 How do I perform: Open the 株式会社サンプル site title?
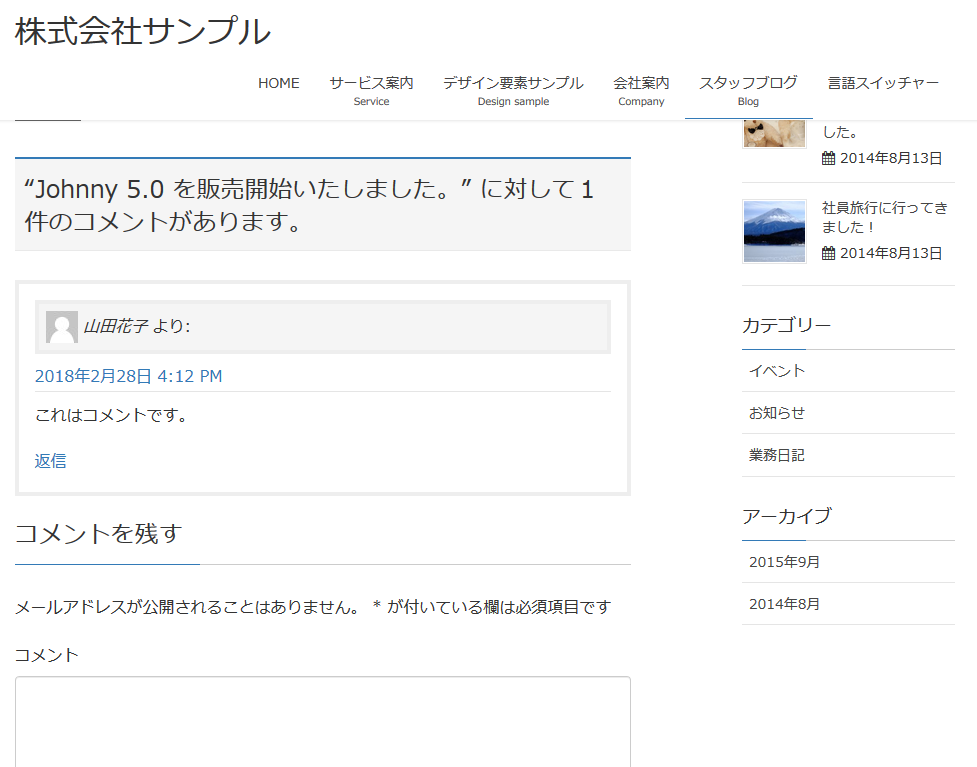coord(143,31)
